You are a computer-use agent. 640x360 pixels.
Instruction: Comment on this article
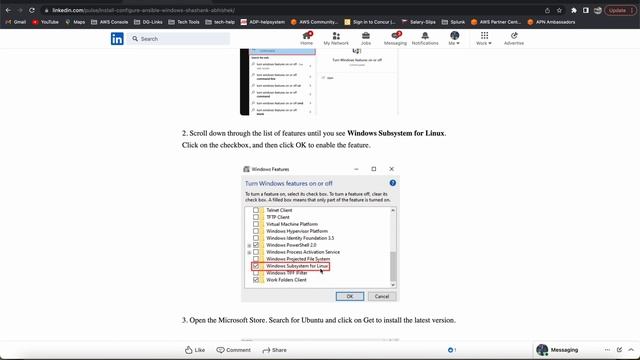233,350
